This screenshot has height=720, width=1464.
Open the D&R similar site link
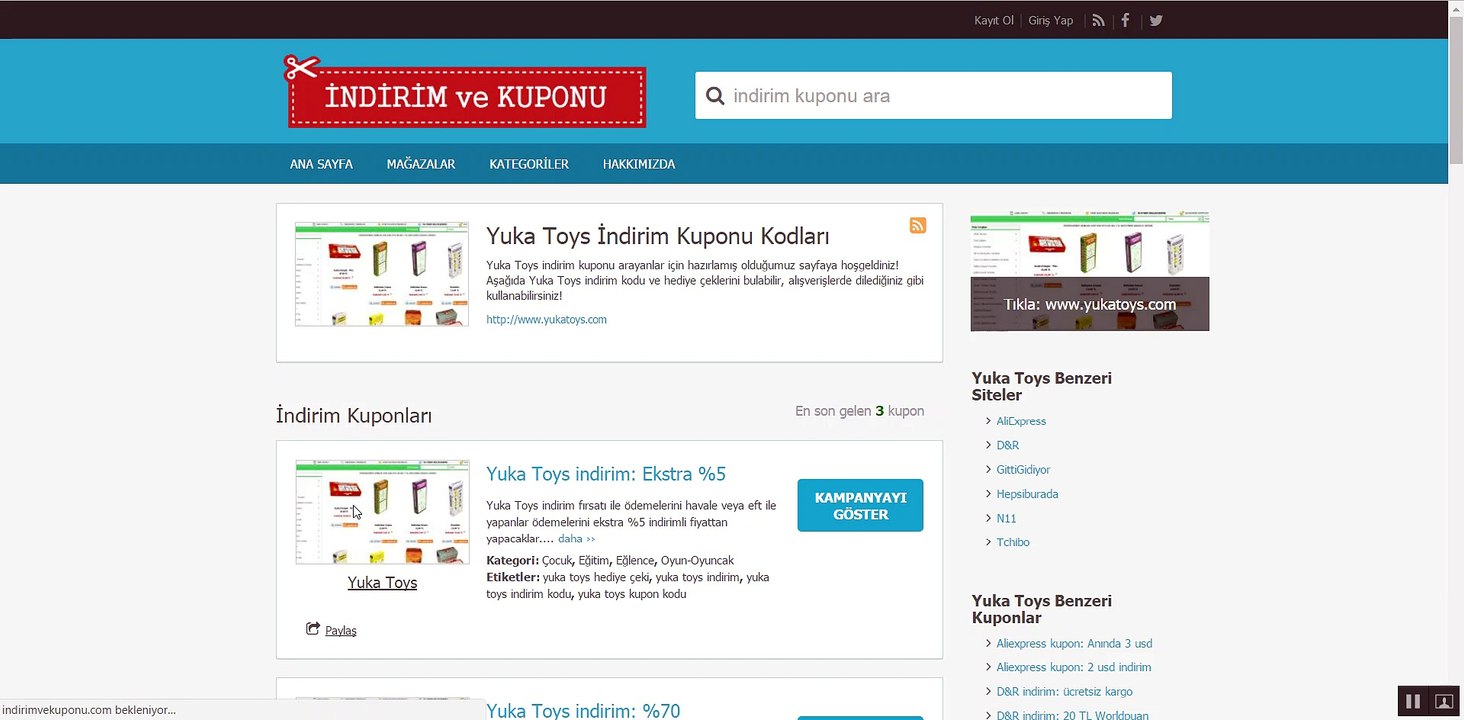click(x=1008, y=446)
